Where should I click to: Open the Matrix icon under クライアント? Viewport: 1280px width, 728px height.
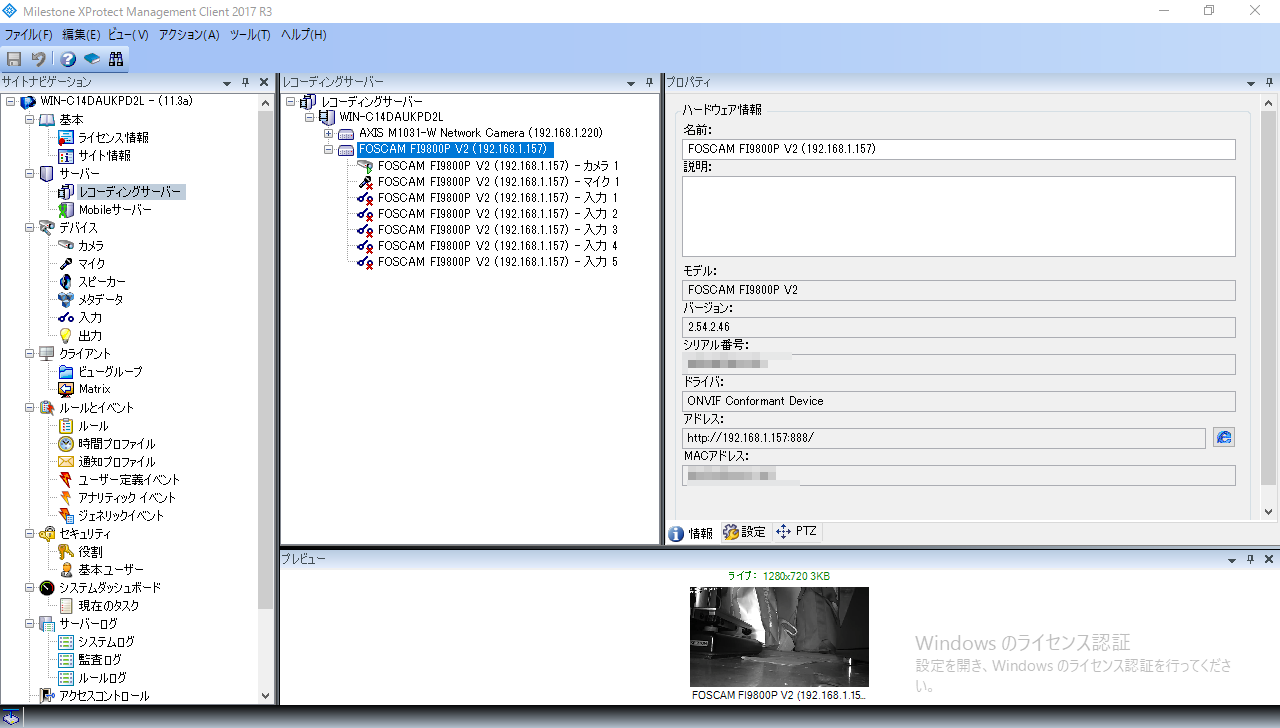tap(66, 389)
